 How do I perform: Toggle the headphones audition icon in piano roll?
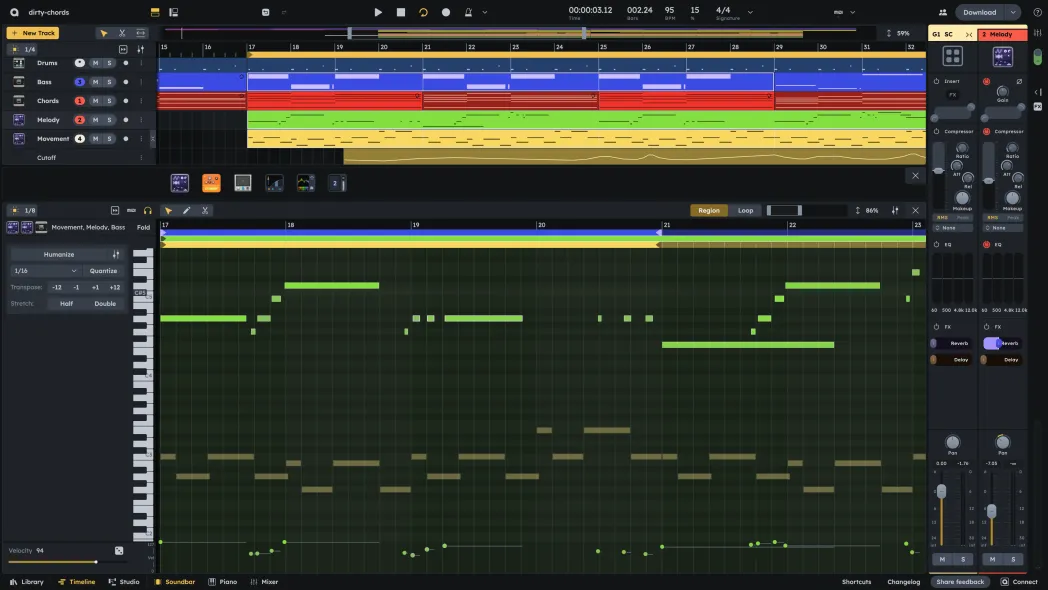click(148, 210)
